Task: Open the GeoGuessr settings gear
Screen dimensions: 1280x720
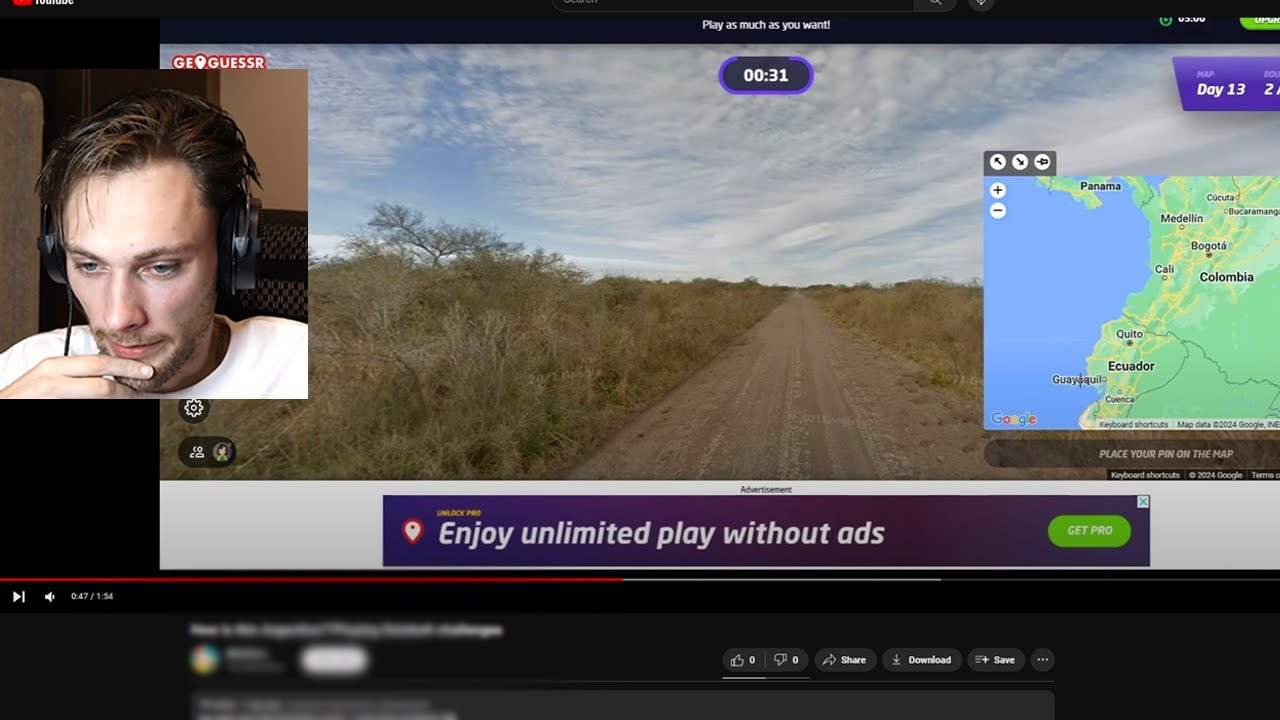Action: point(194,408)
